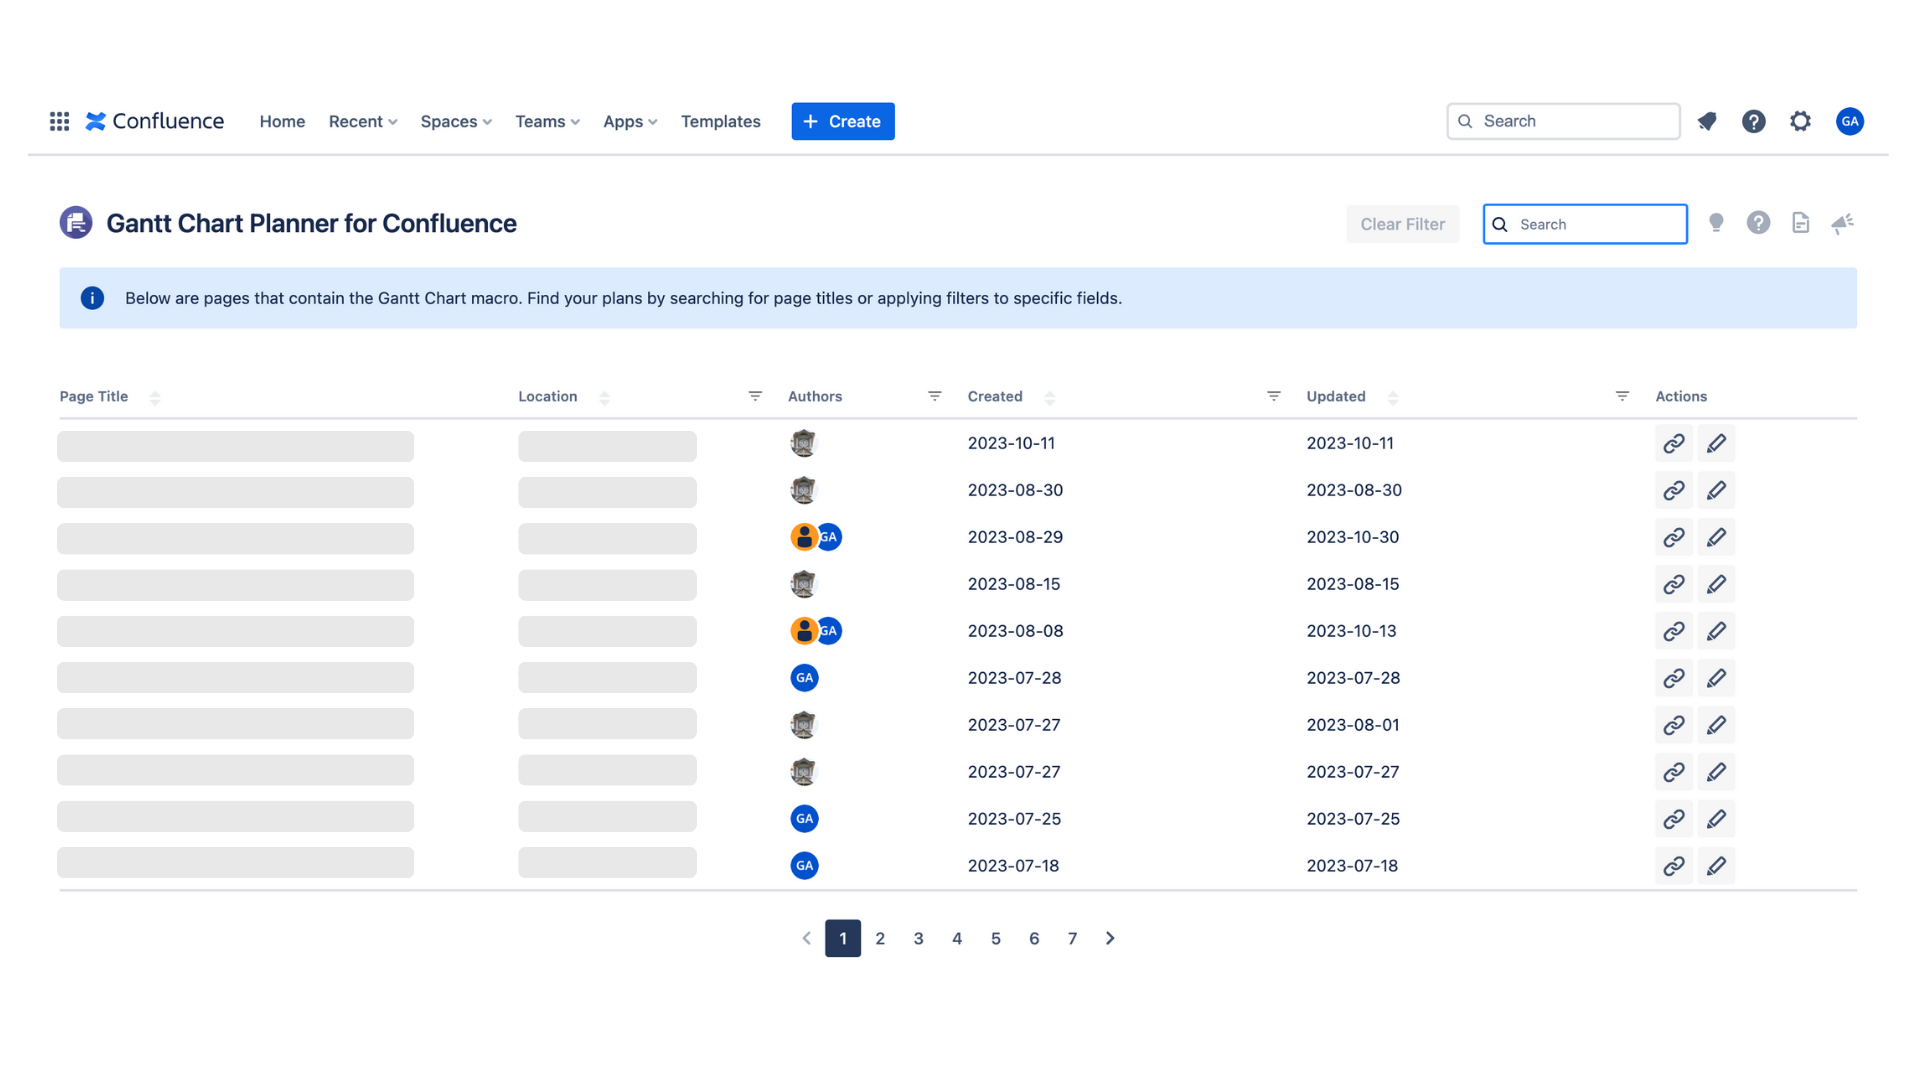Click the Create button
Viewport: 1920px width, 1080px height.
[843, 121]
